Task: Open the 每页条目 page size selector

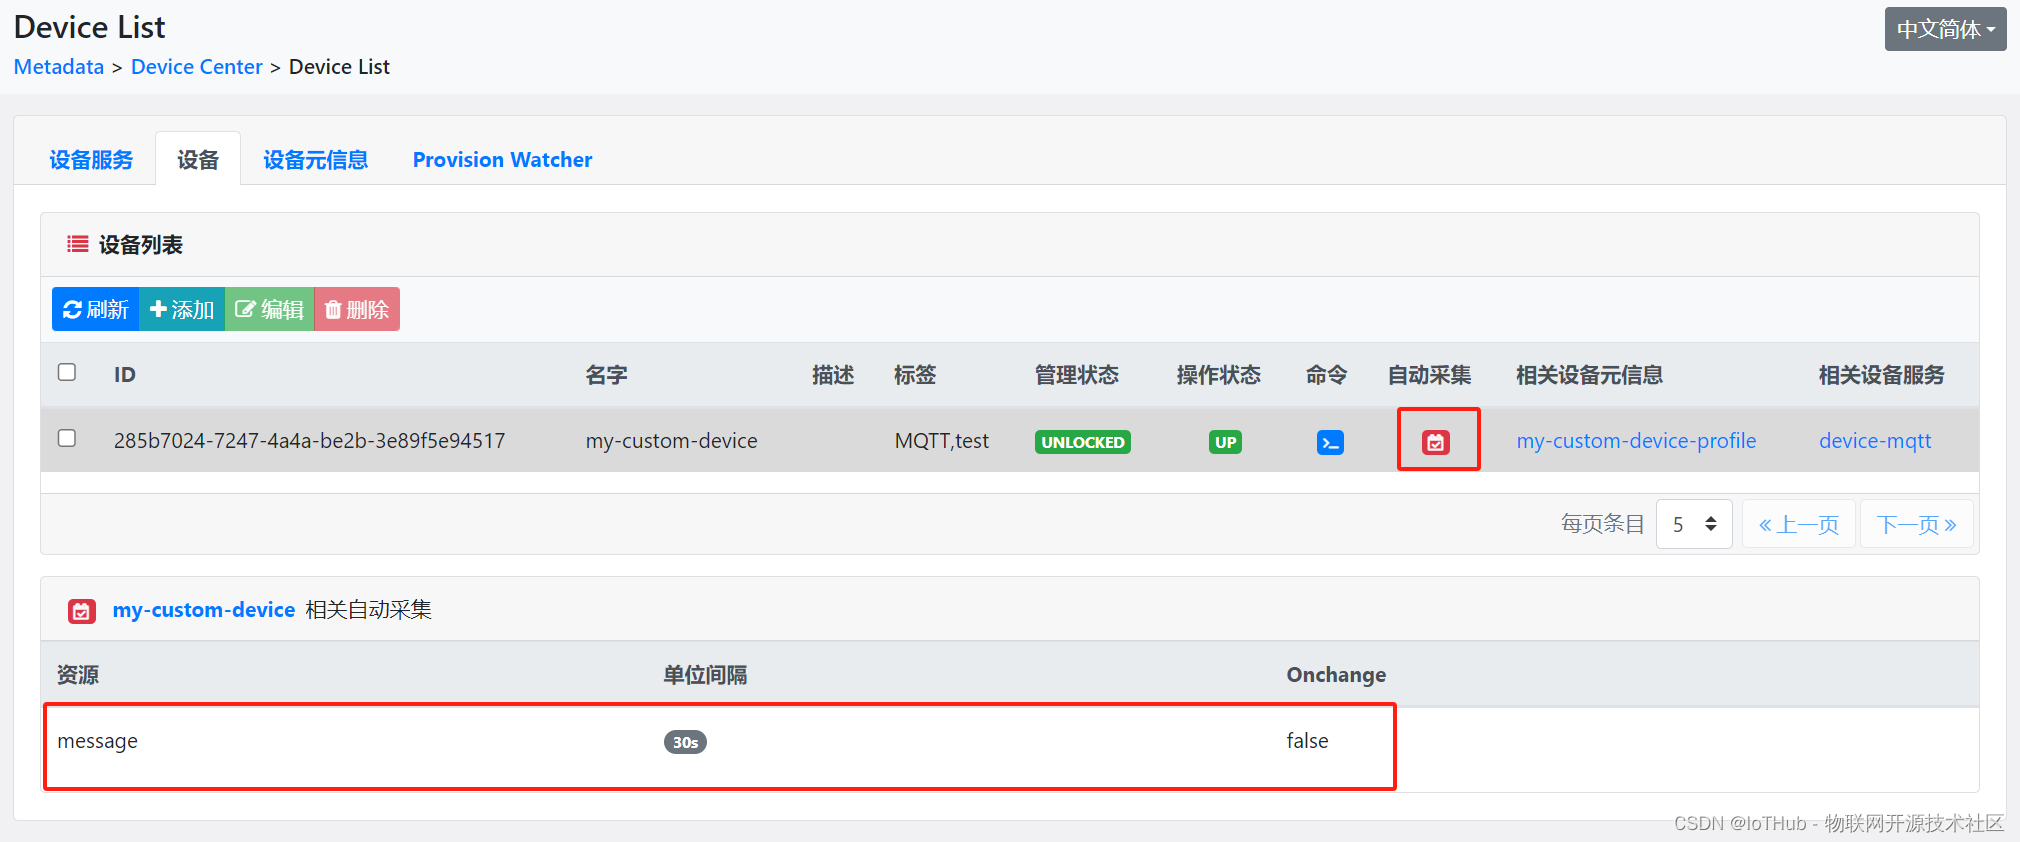Action: tap(1694, 524)
